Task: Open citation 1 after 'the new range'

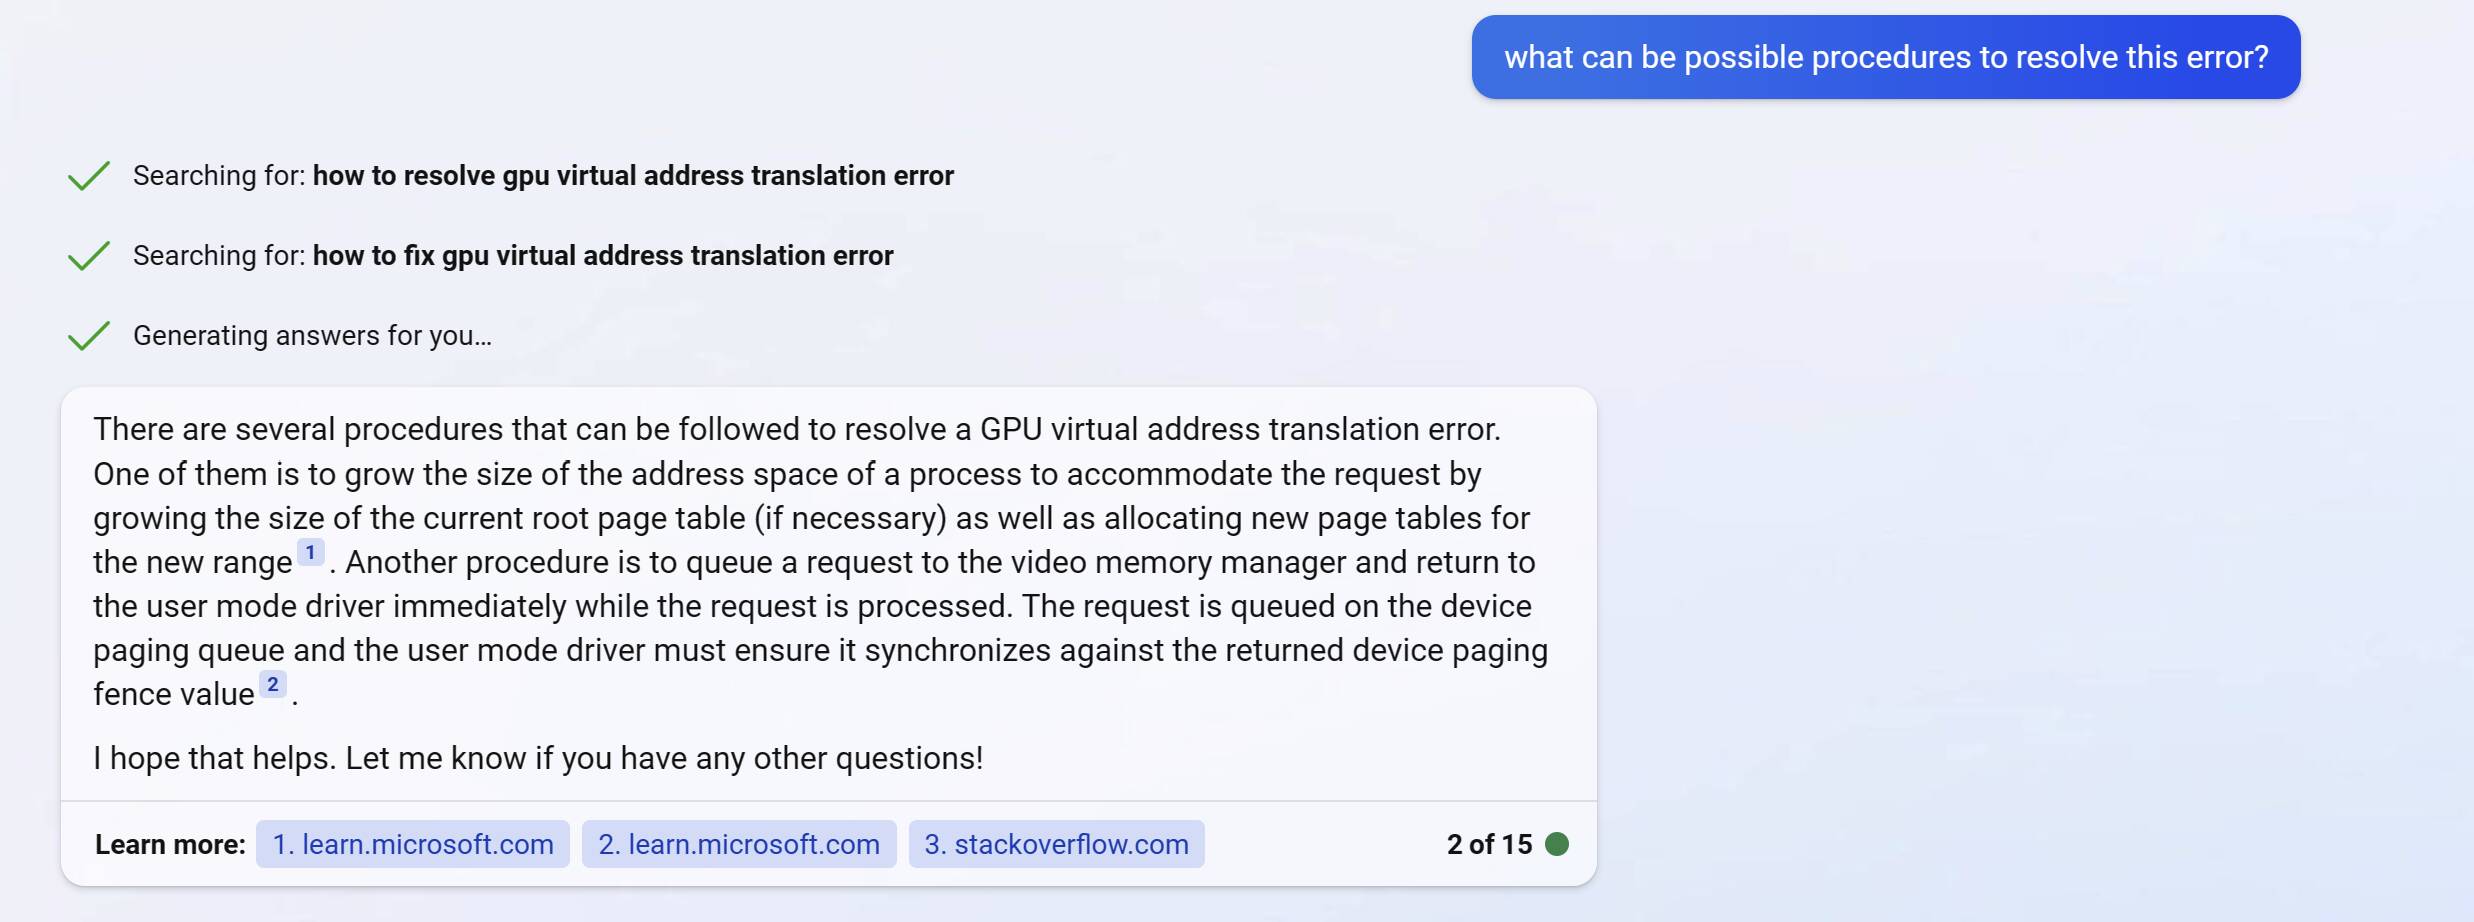Action: coord(310,553)
